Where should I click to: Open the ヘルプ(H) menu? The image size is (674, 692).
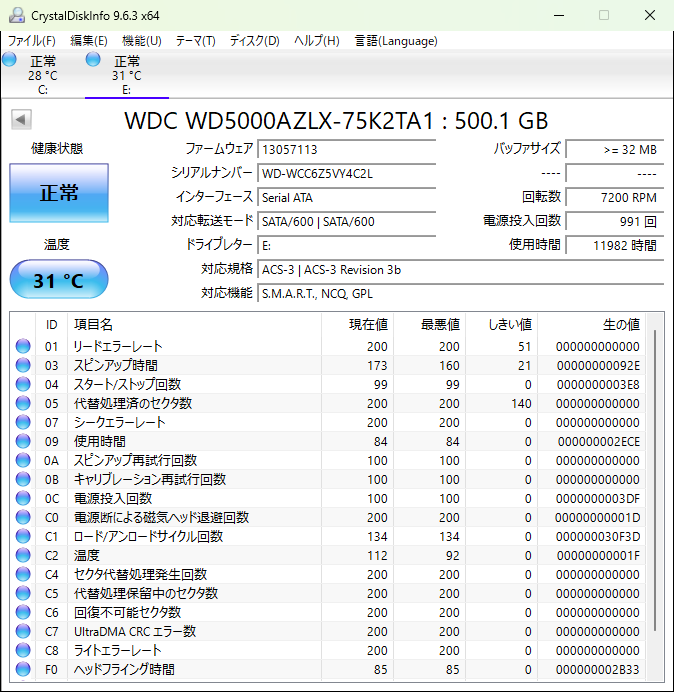(x=317, y=41)
